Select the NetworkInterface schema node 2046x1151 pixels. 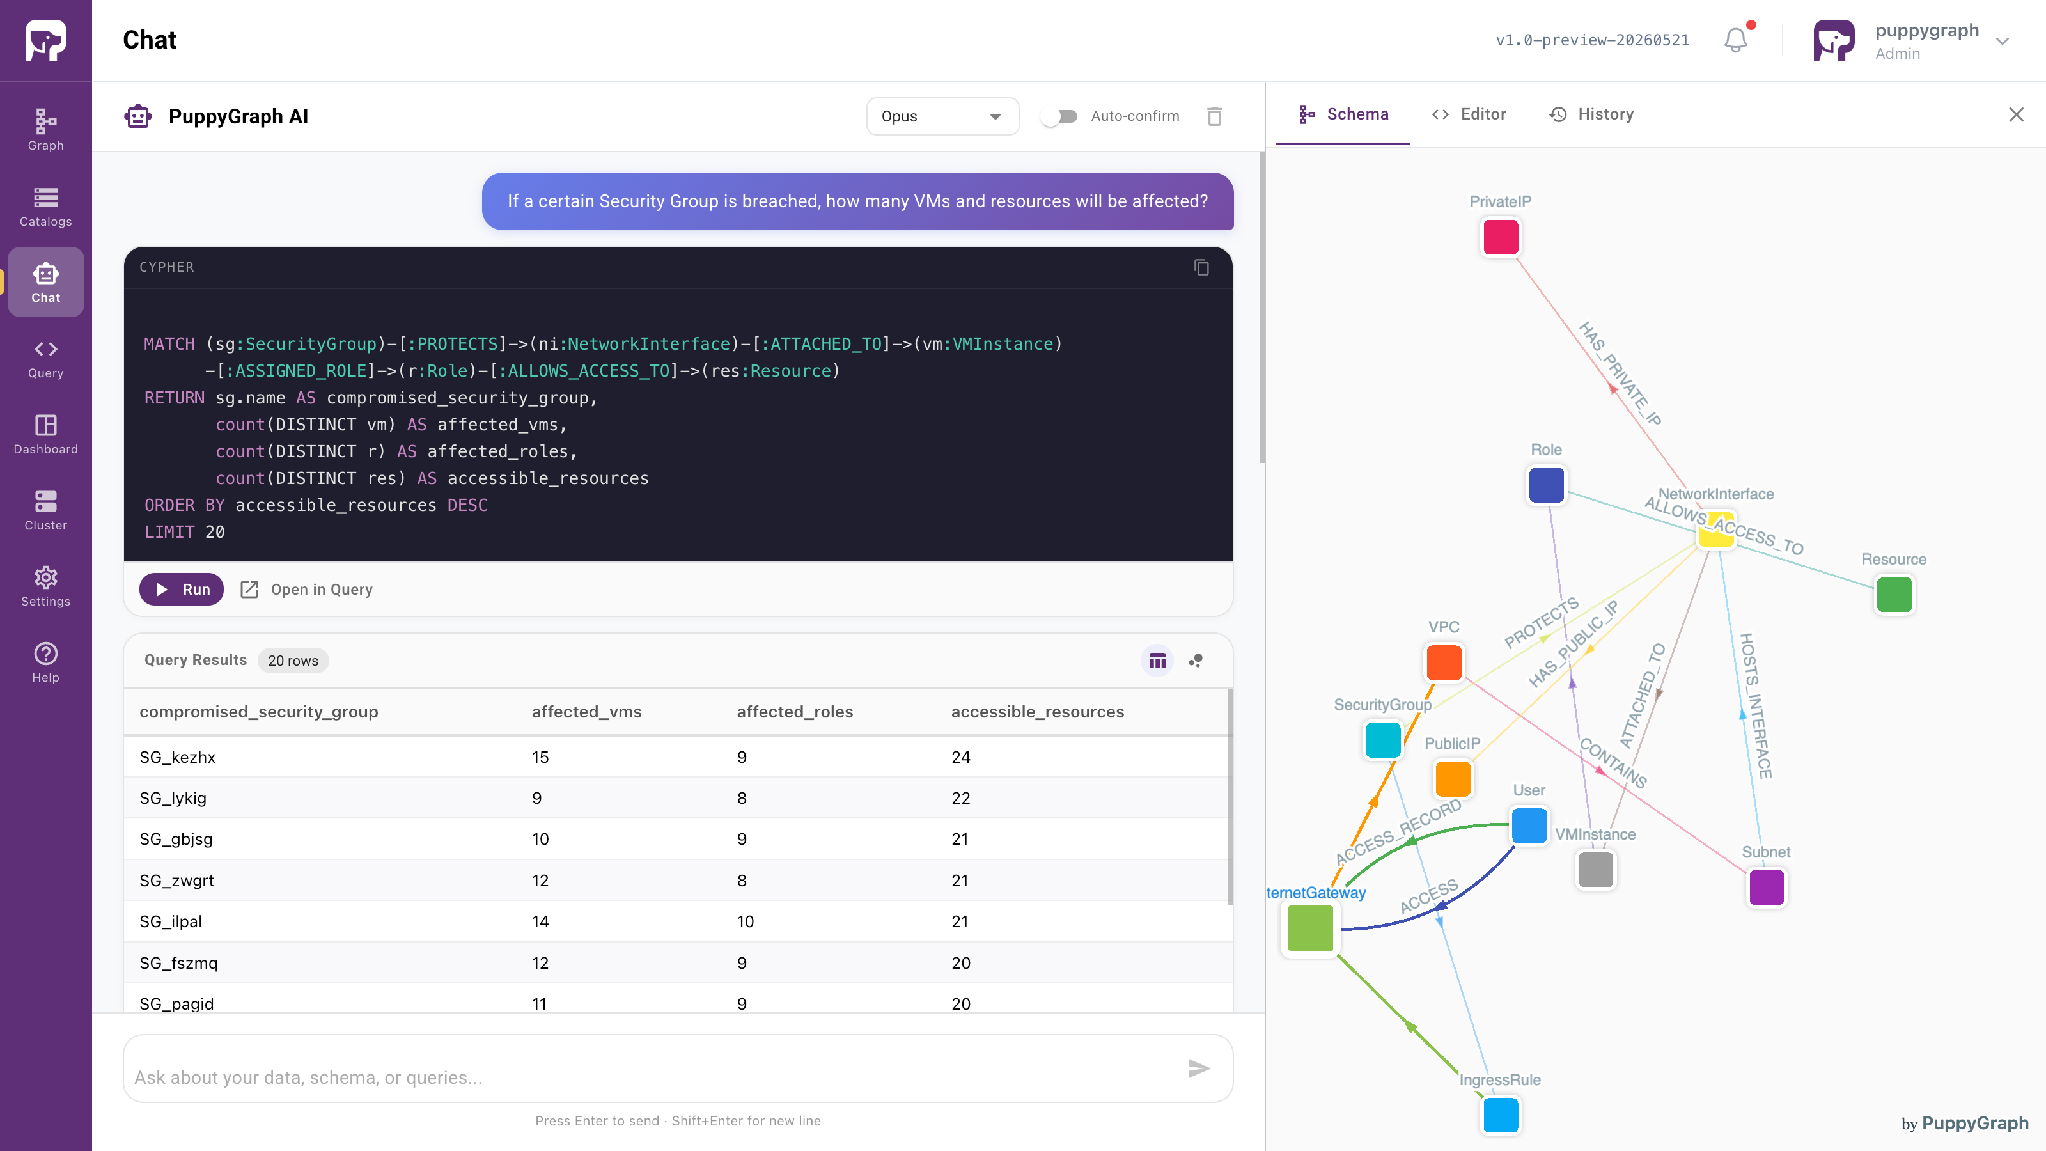coord(1716,531)
